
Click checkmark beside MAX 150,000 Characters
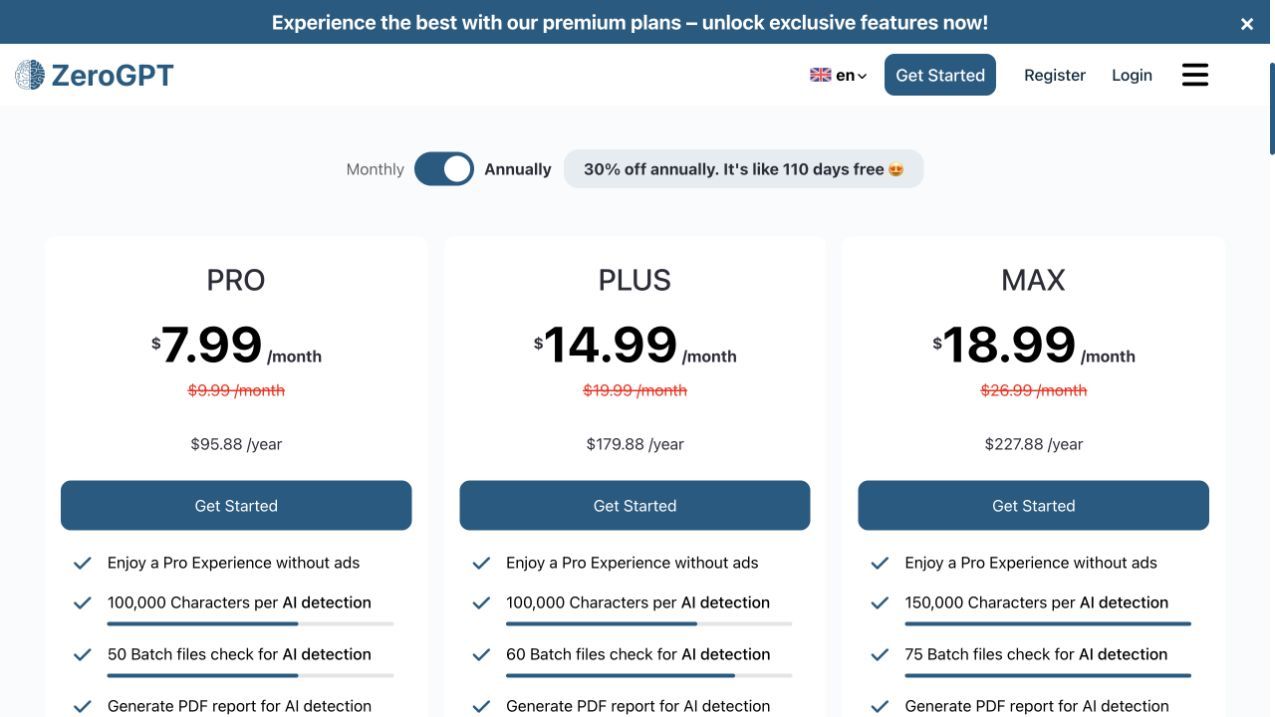[880, 603]
